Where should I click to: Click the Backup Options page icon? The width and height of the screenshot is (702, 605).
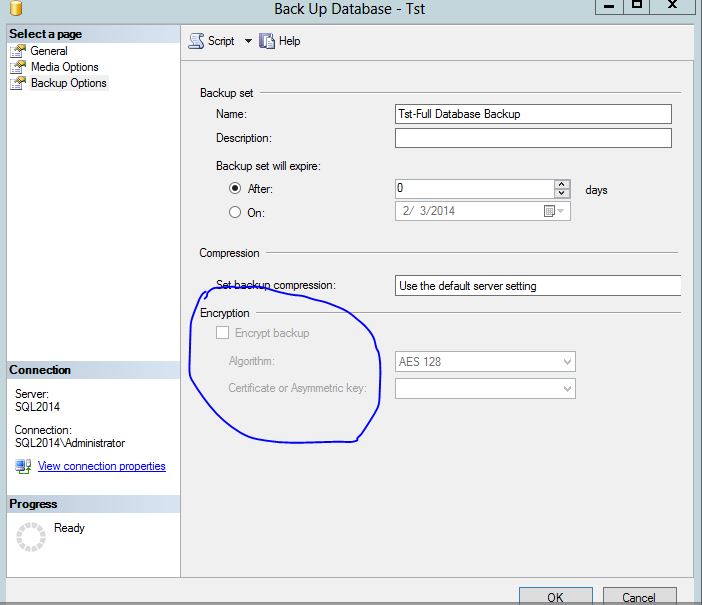coord(18,83)
